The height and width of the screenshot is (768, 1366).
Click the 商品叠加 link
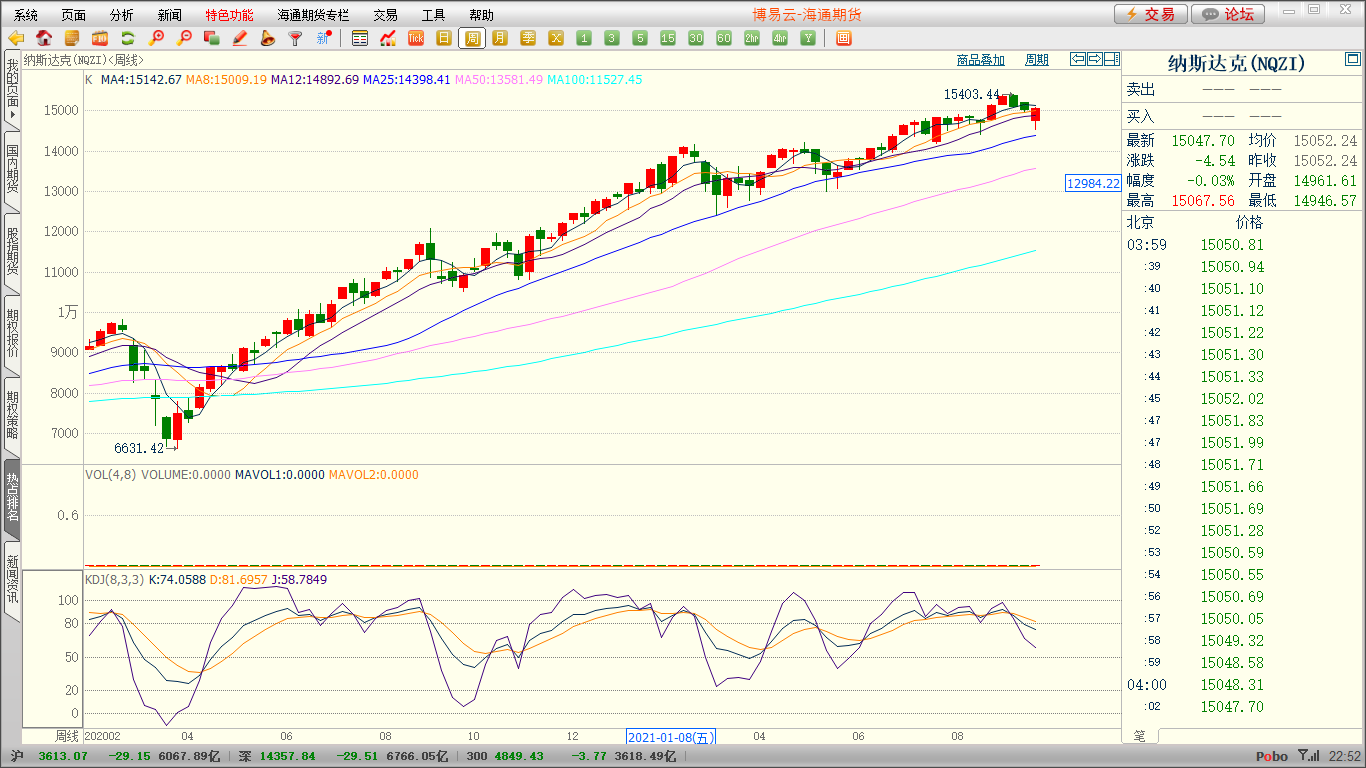coord(981,60)
